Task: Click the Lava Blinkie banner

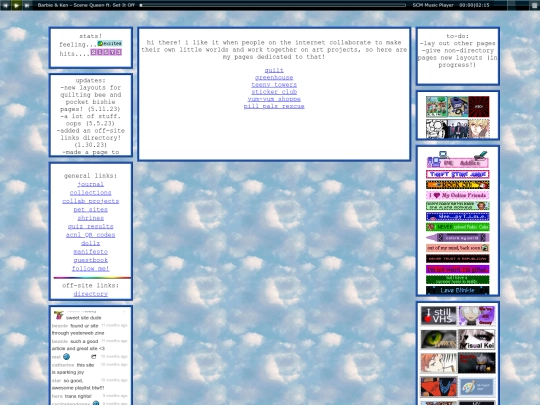Action: [x=458, y=290]
